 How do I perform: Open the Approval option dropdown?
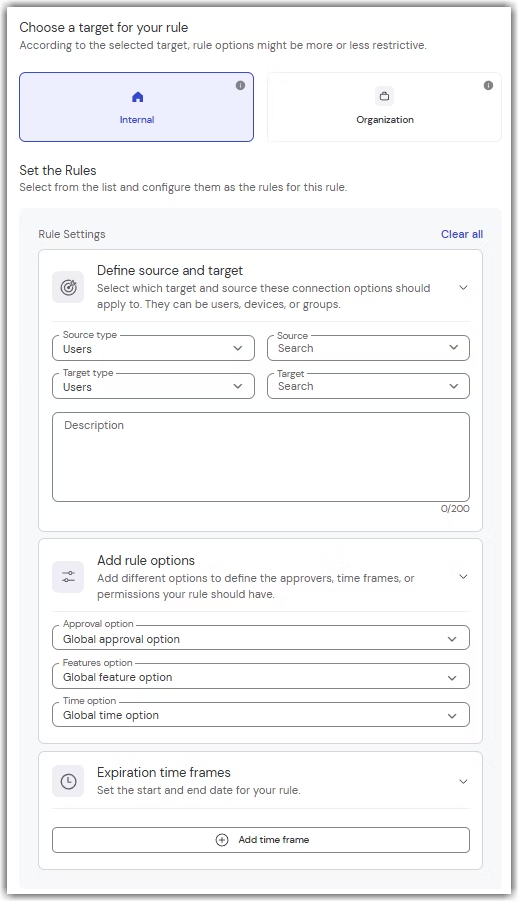[261, 638]
